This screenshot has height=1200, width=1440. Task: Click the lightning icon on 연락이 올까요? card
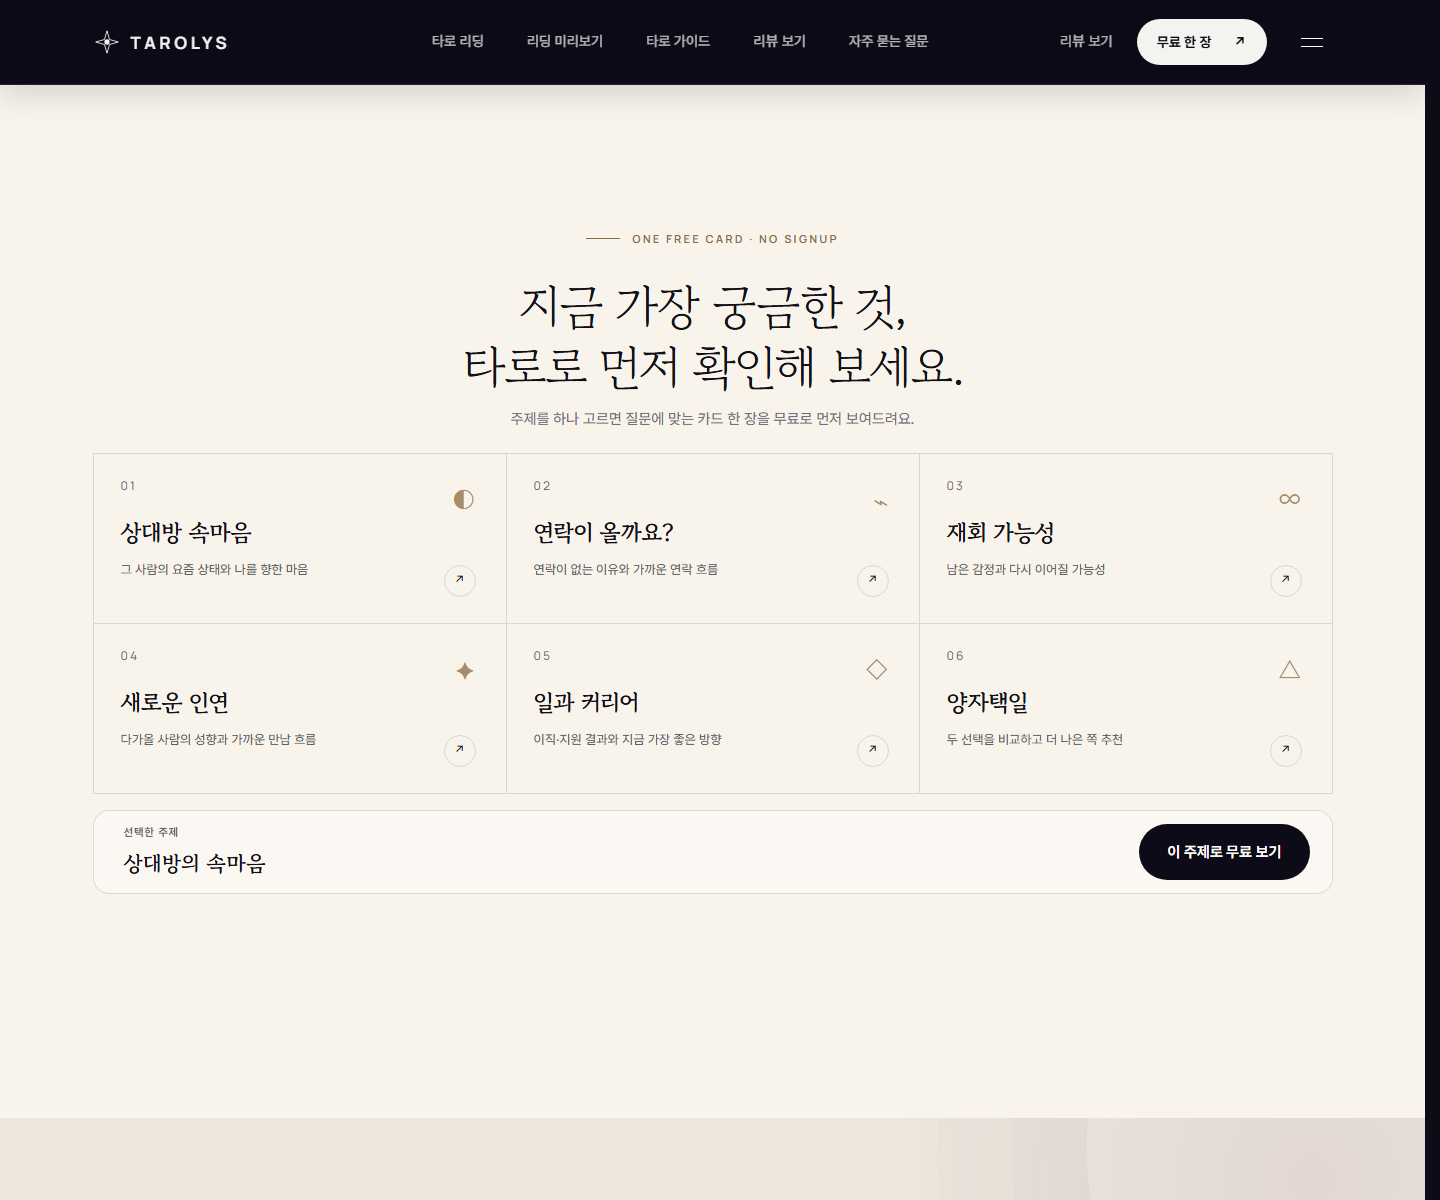[x=880, y=502]
